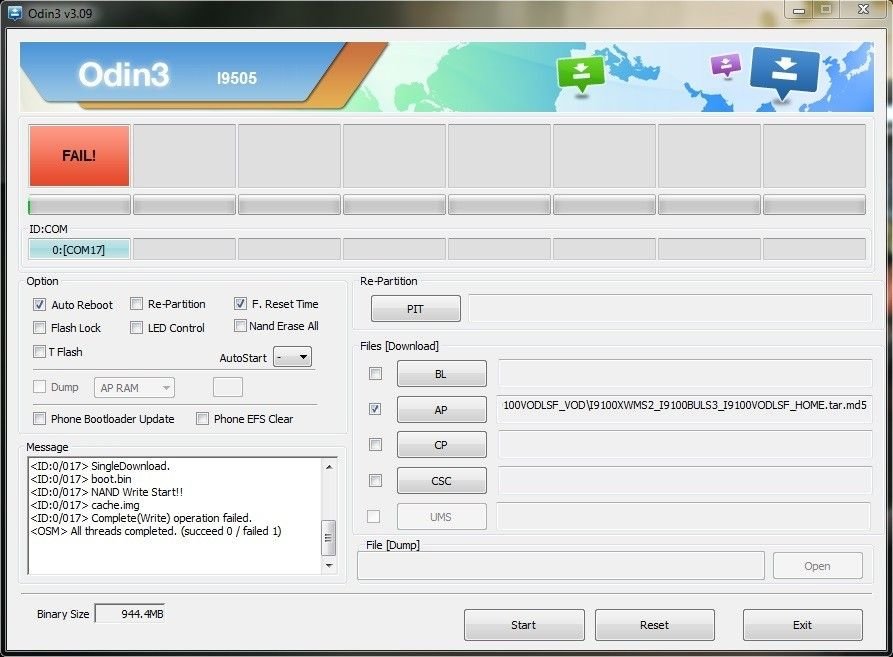Screen dimensions: 893x657
Task: Disable the Auto Reboot checkbox
Action: (40, 304)
